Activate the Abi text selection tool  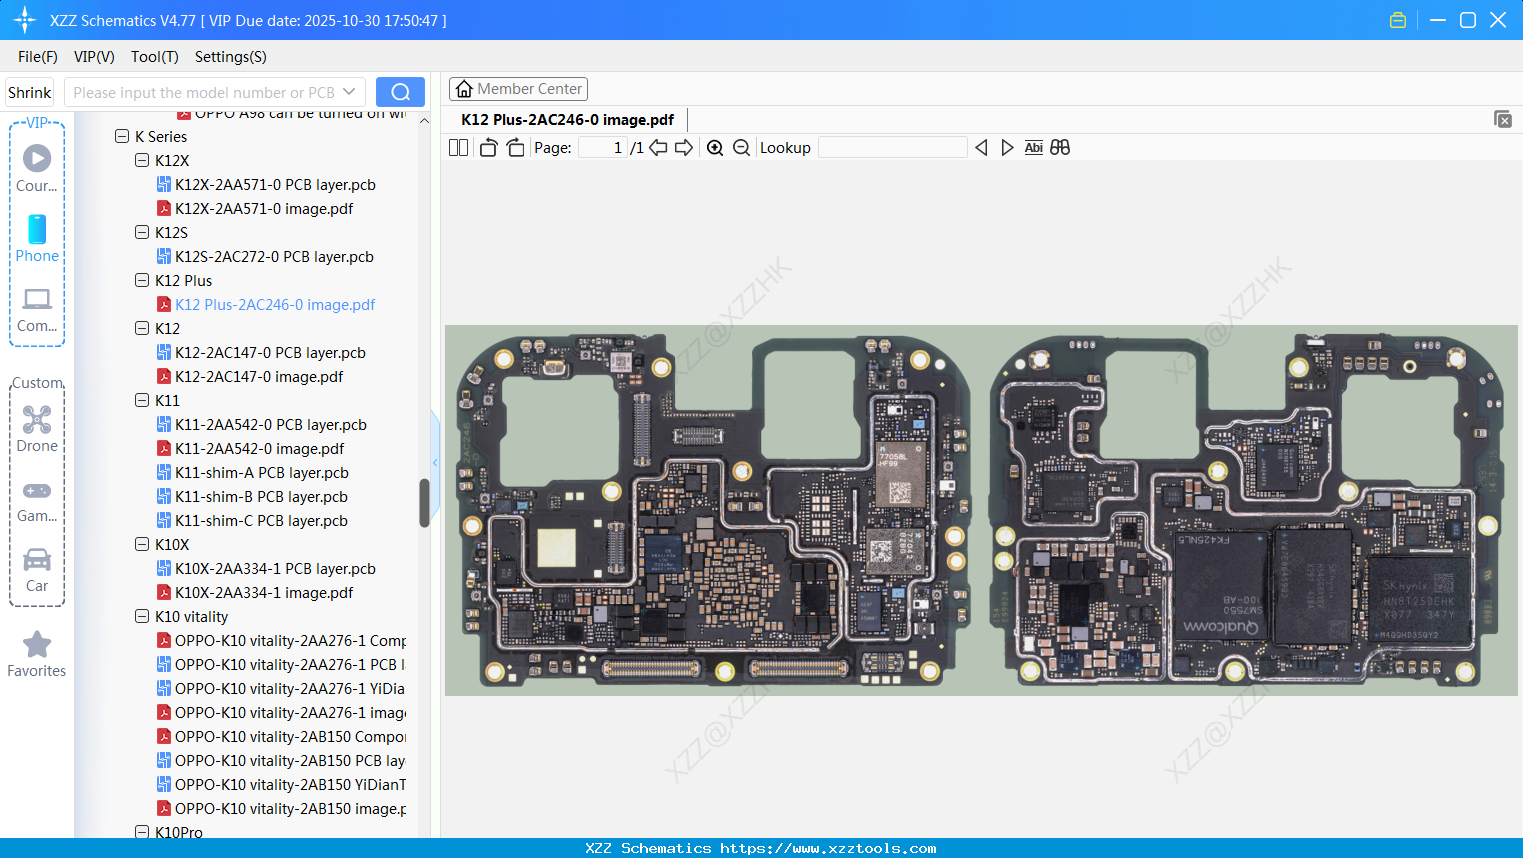[1033, 147]
